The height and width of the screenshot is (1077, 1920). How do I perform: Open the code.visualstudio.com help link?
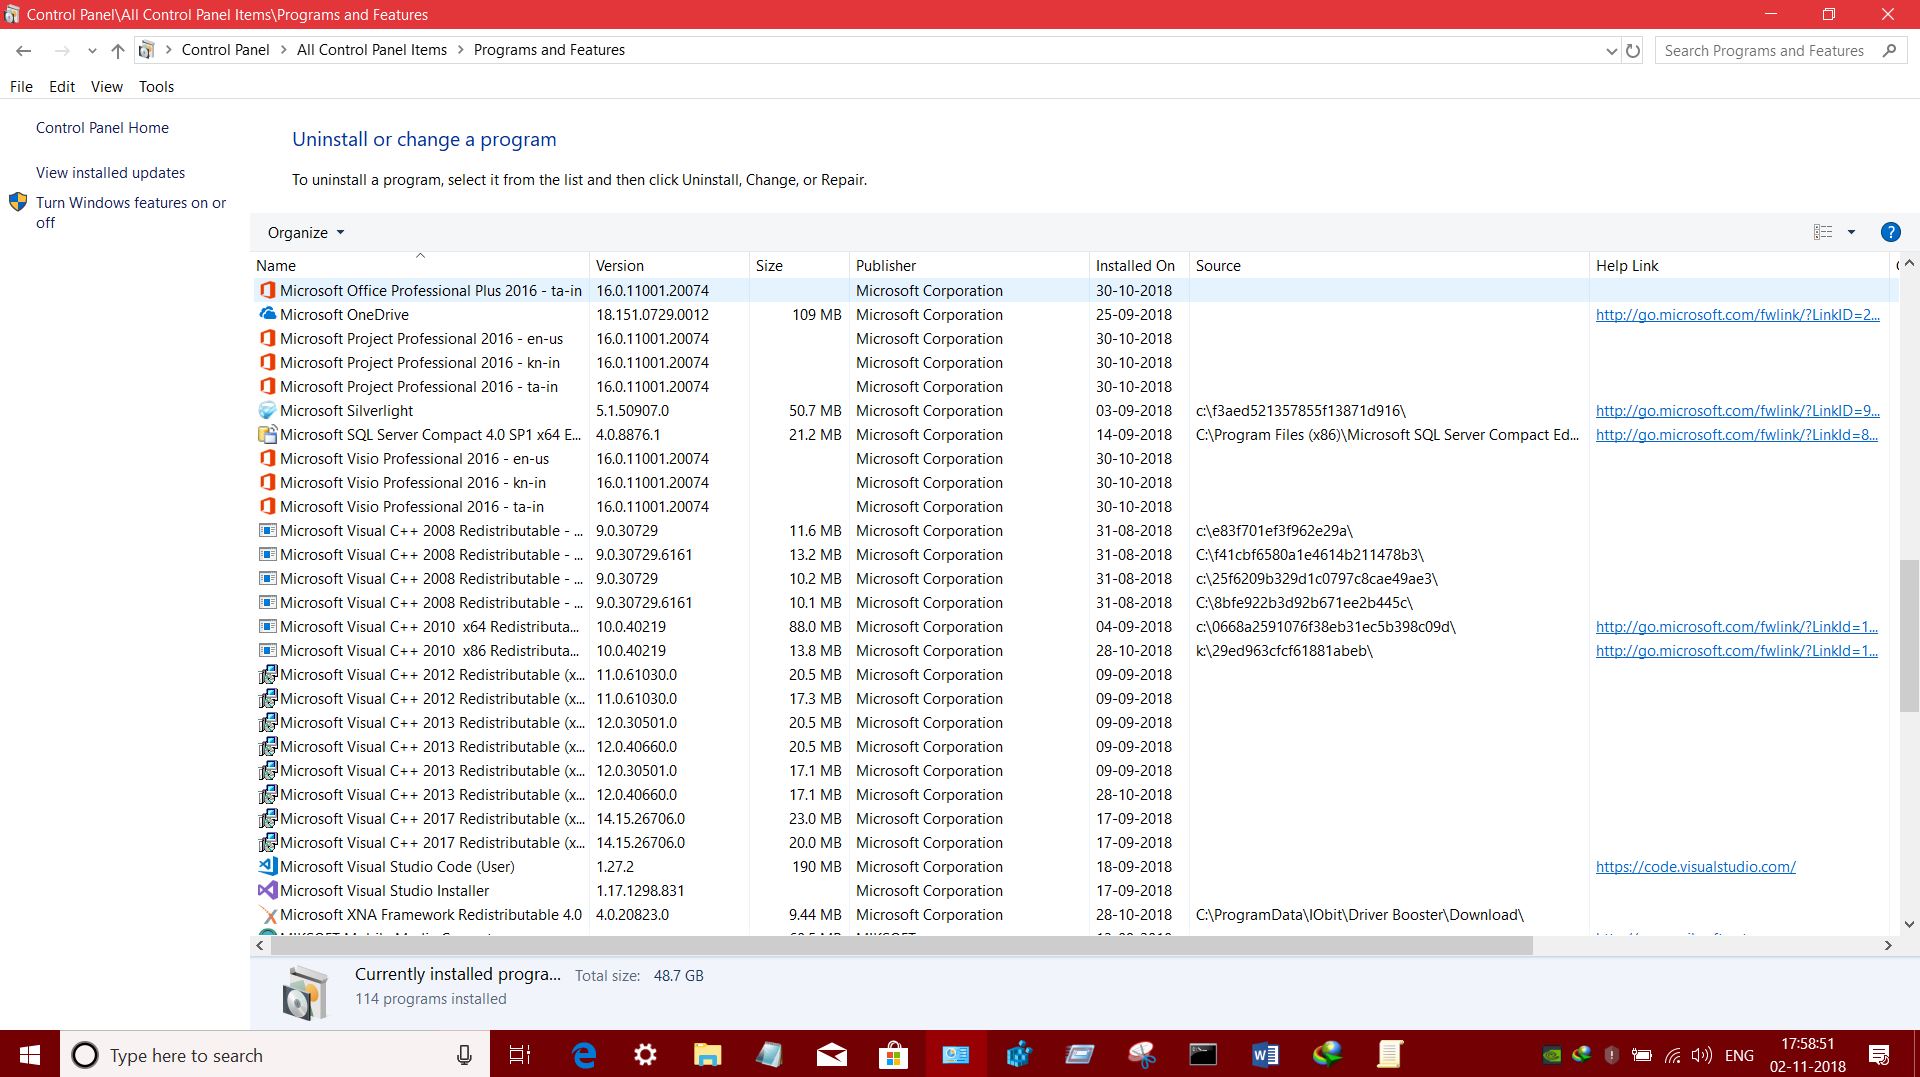(x=1695, y=866)
